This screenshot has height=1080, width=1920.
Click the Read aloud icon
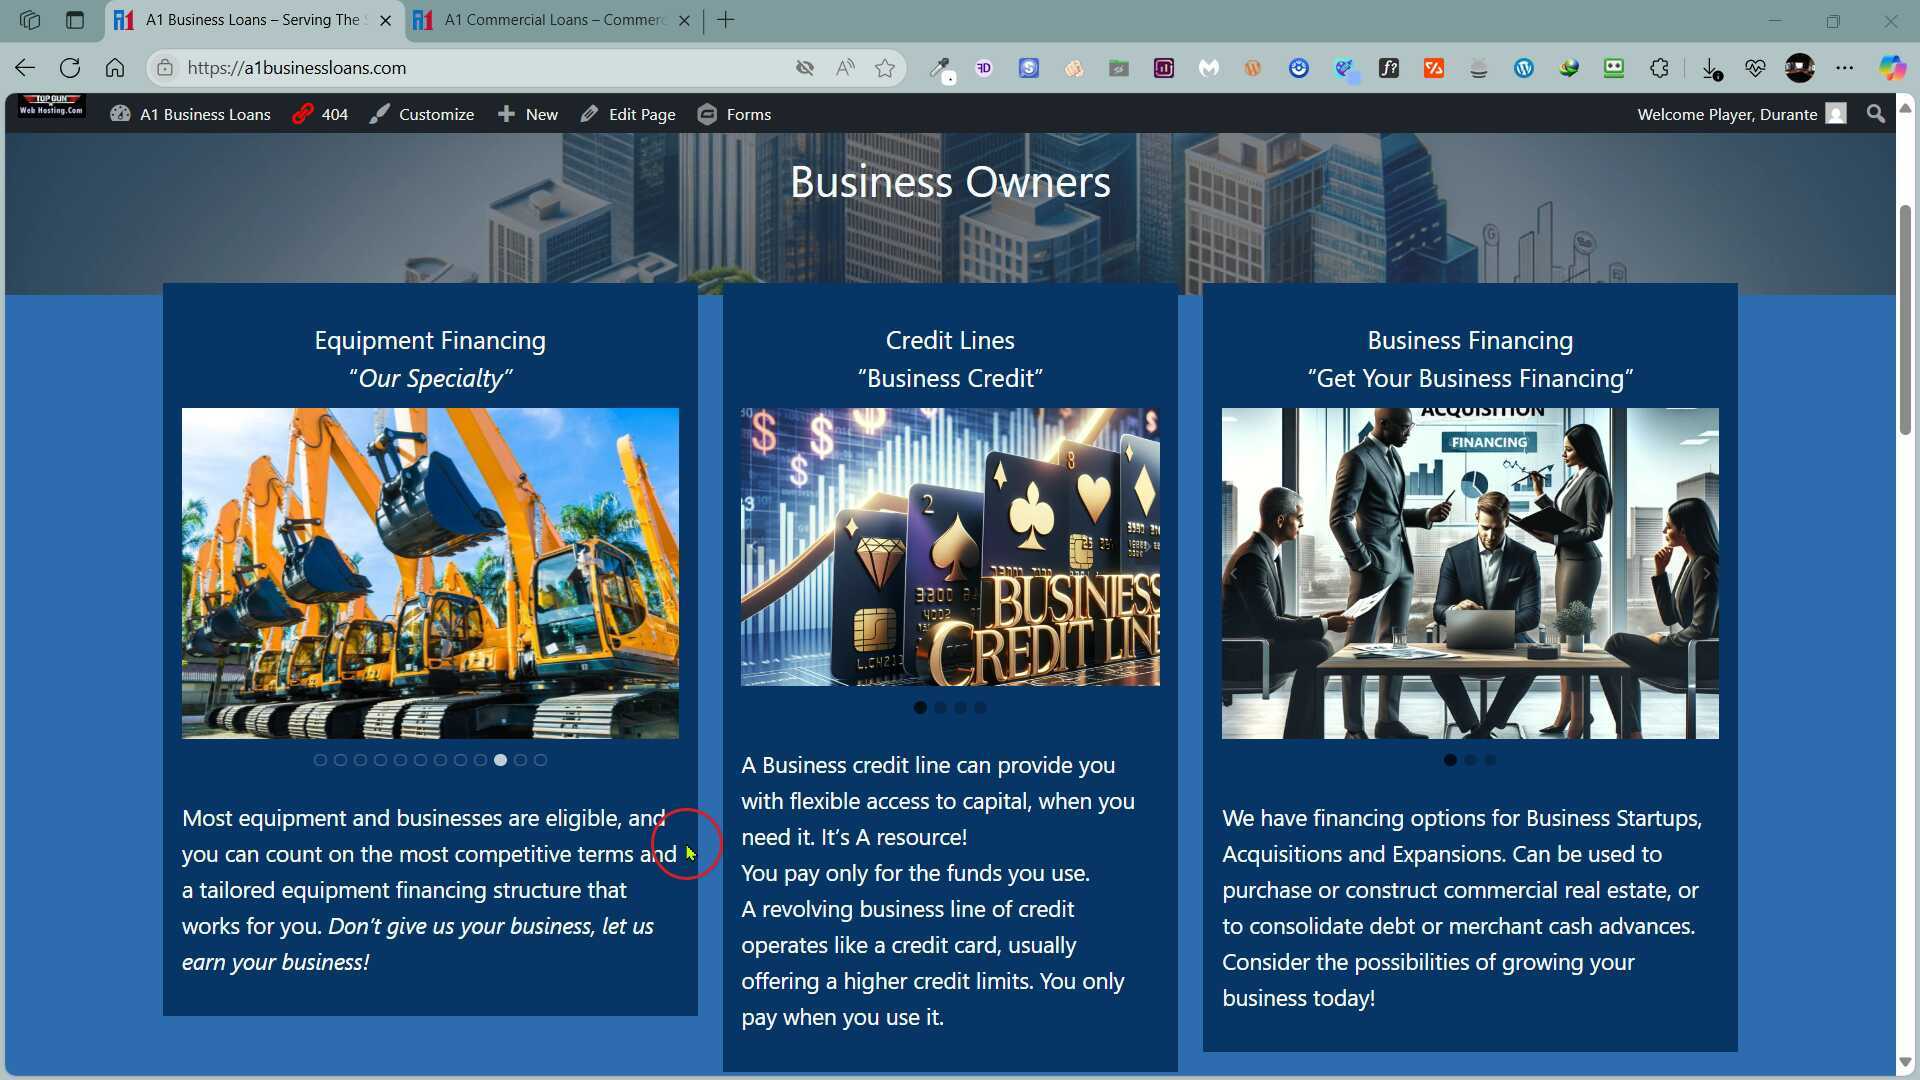tap(845, 68)
